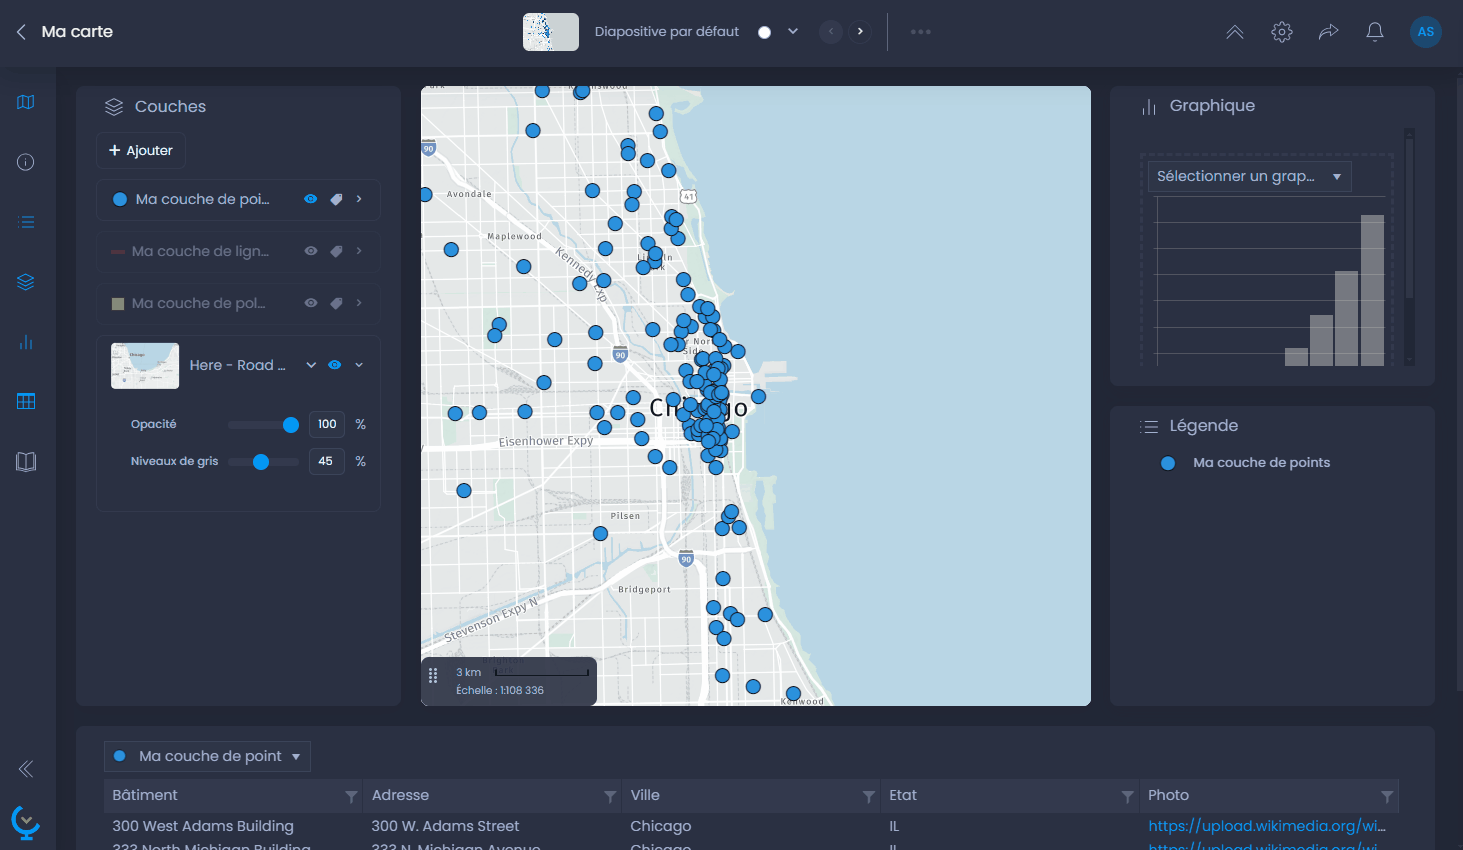Click the 300 W. Adams Street cell
Screen dimensions: 1463x850
tap(445, 826)
